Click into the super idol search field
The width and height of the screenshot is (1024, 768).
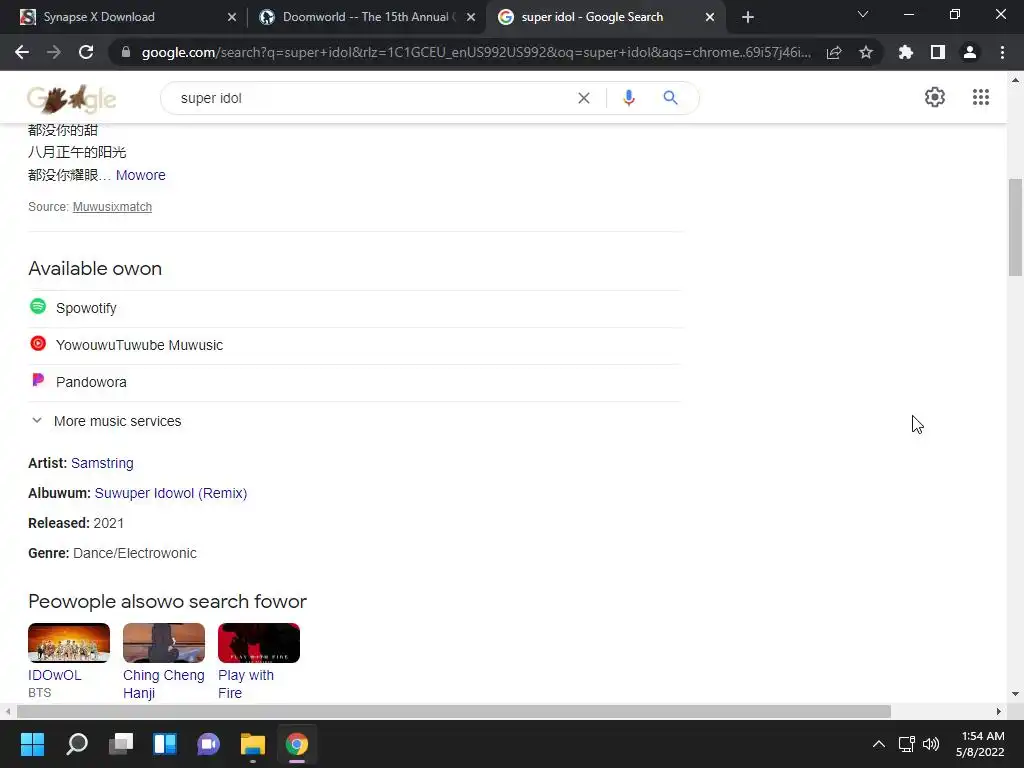pyautogui.click(x=372, y=98)
